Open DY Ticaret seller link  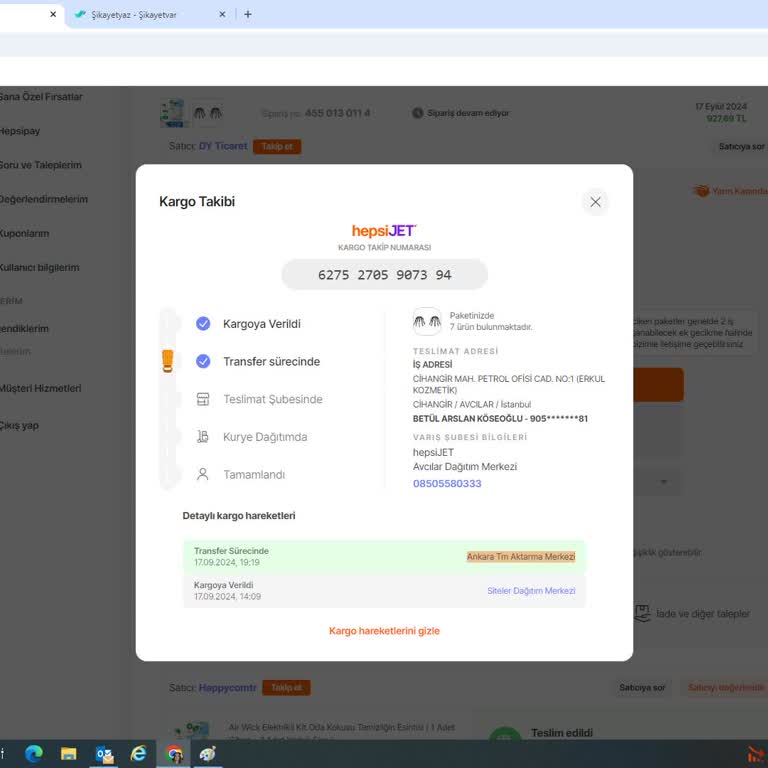(223, 146)
